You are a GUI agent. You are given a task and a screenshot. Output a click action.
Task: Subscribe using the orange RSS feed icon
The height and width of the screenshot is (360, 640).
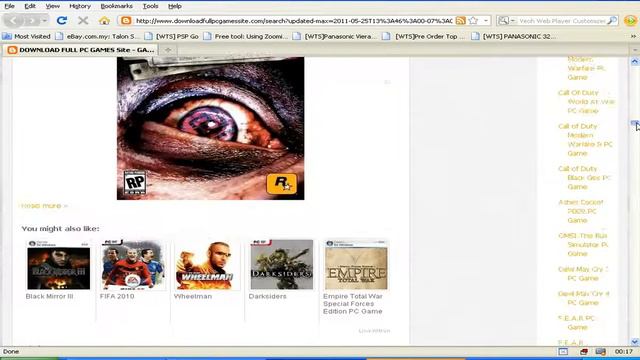pos(461,20)
